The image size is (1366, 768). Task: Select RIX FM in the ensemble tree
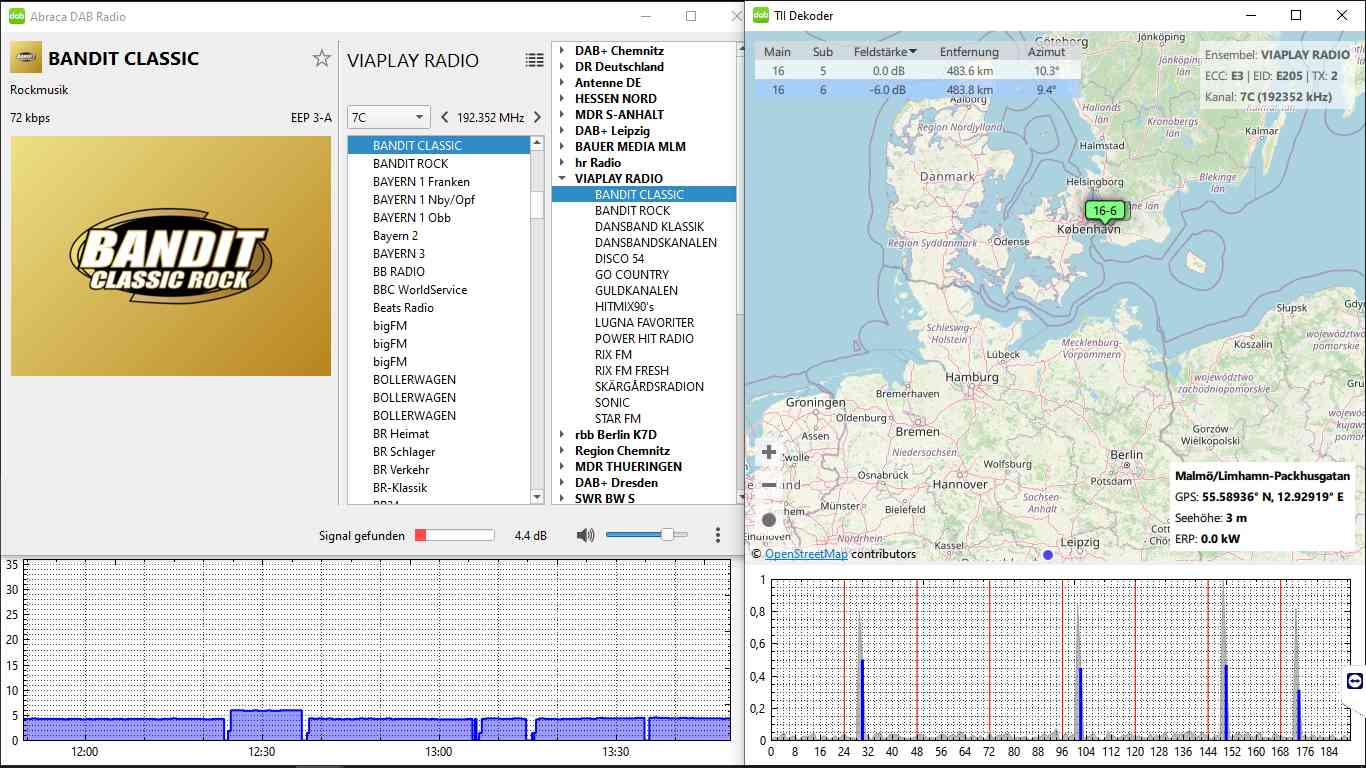click(x=613, y=355)
